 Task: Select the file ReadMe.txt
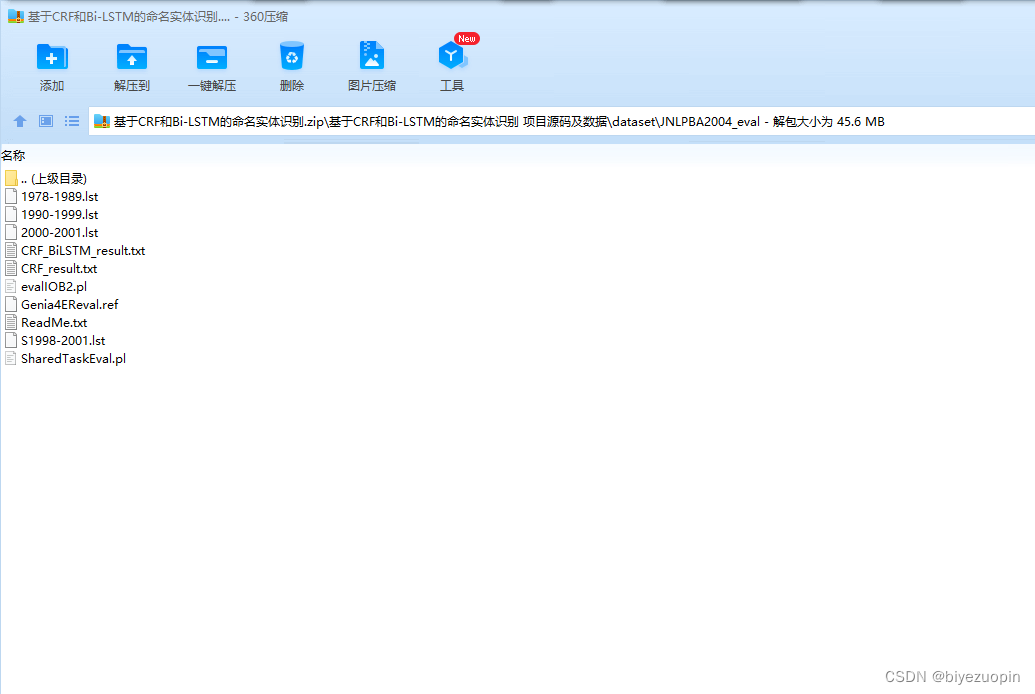(54, 323)
